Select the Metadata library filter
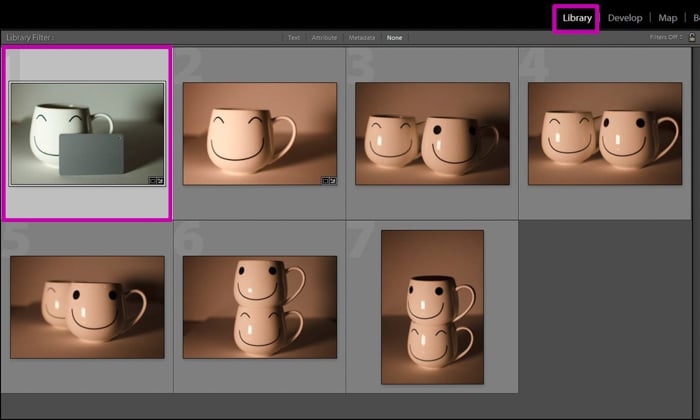700x420 pixels. (362, 37)
